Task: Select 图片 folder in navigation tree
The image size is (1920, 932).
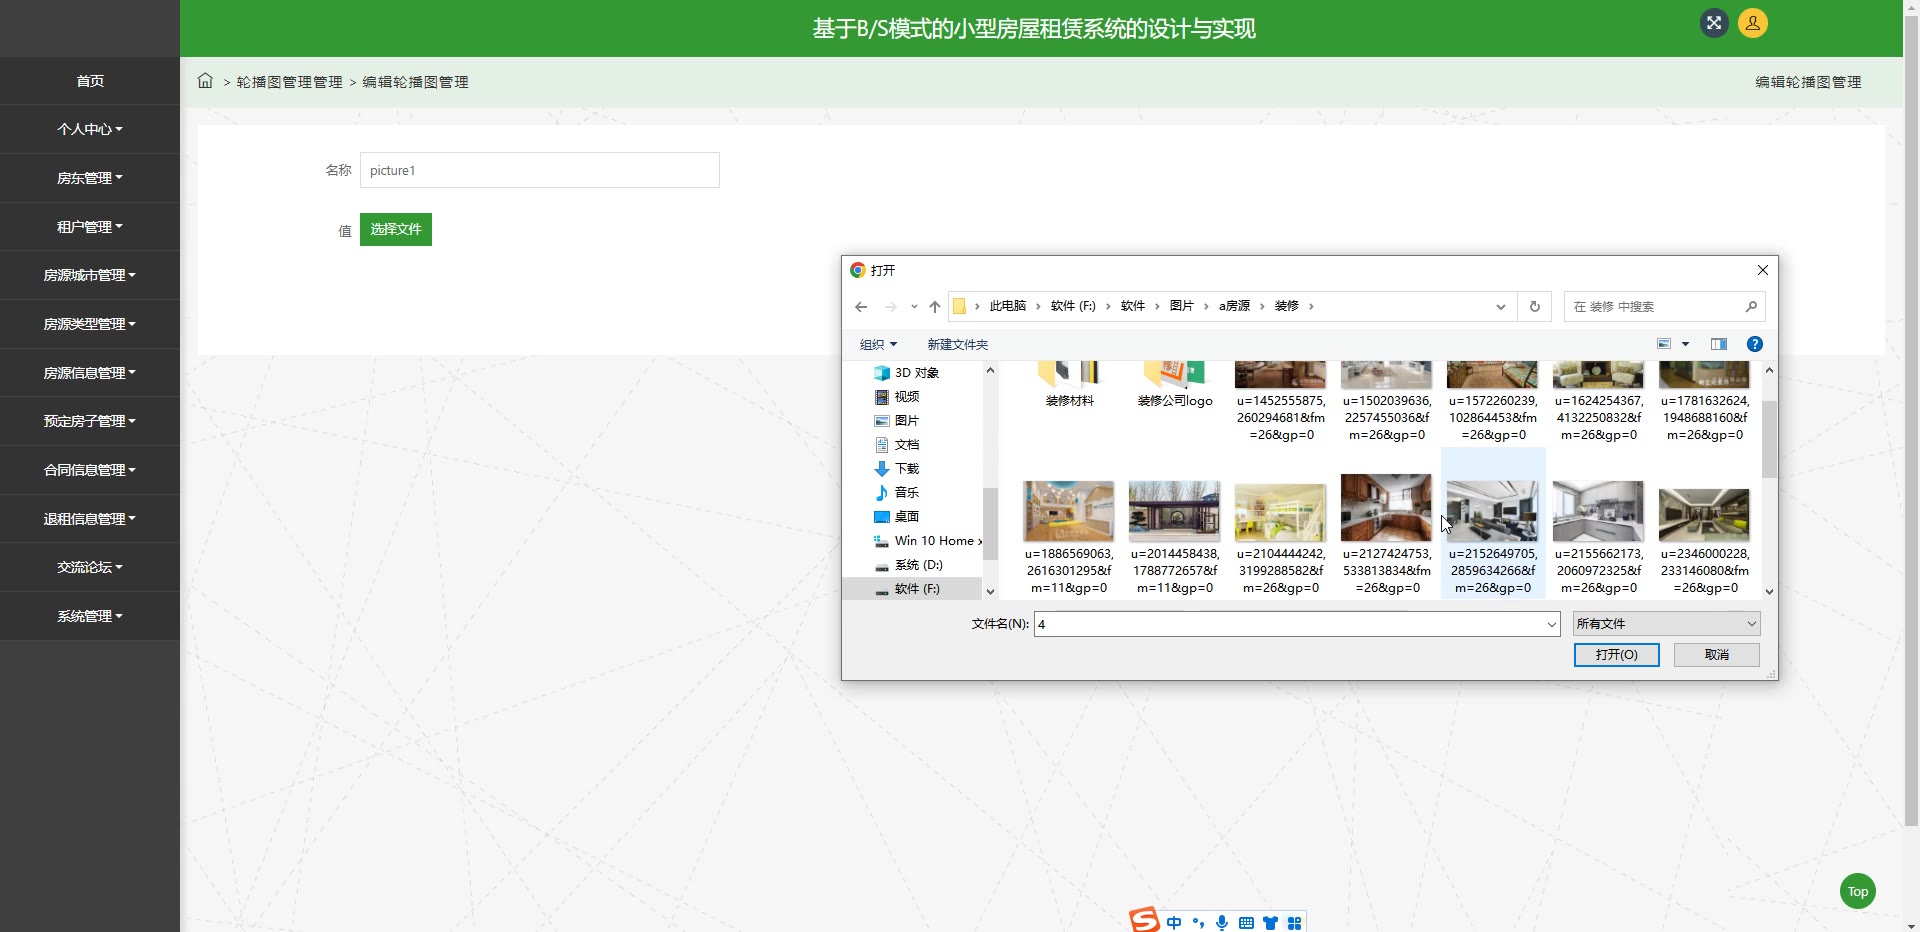Action: click(x=897, y=421)
